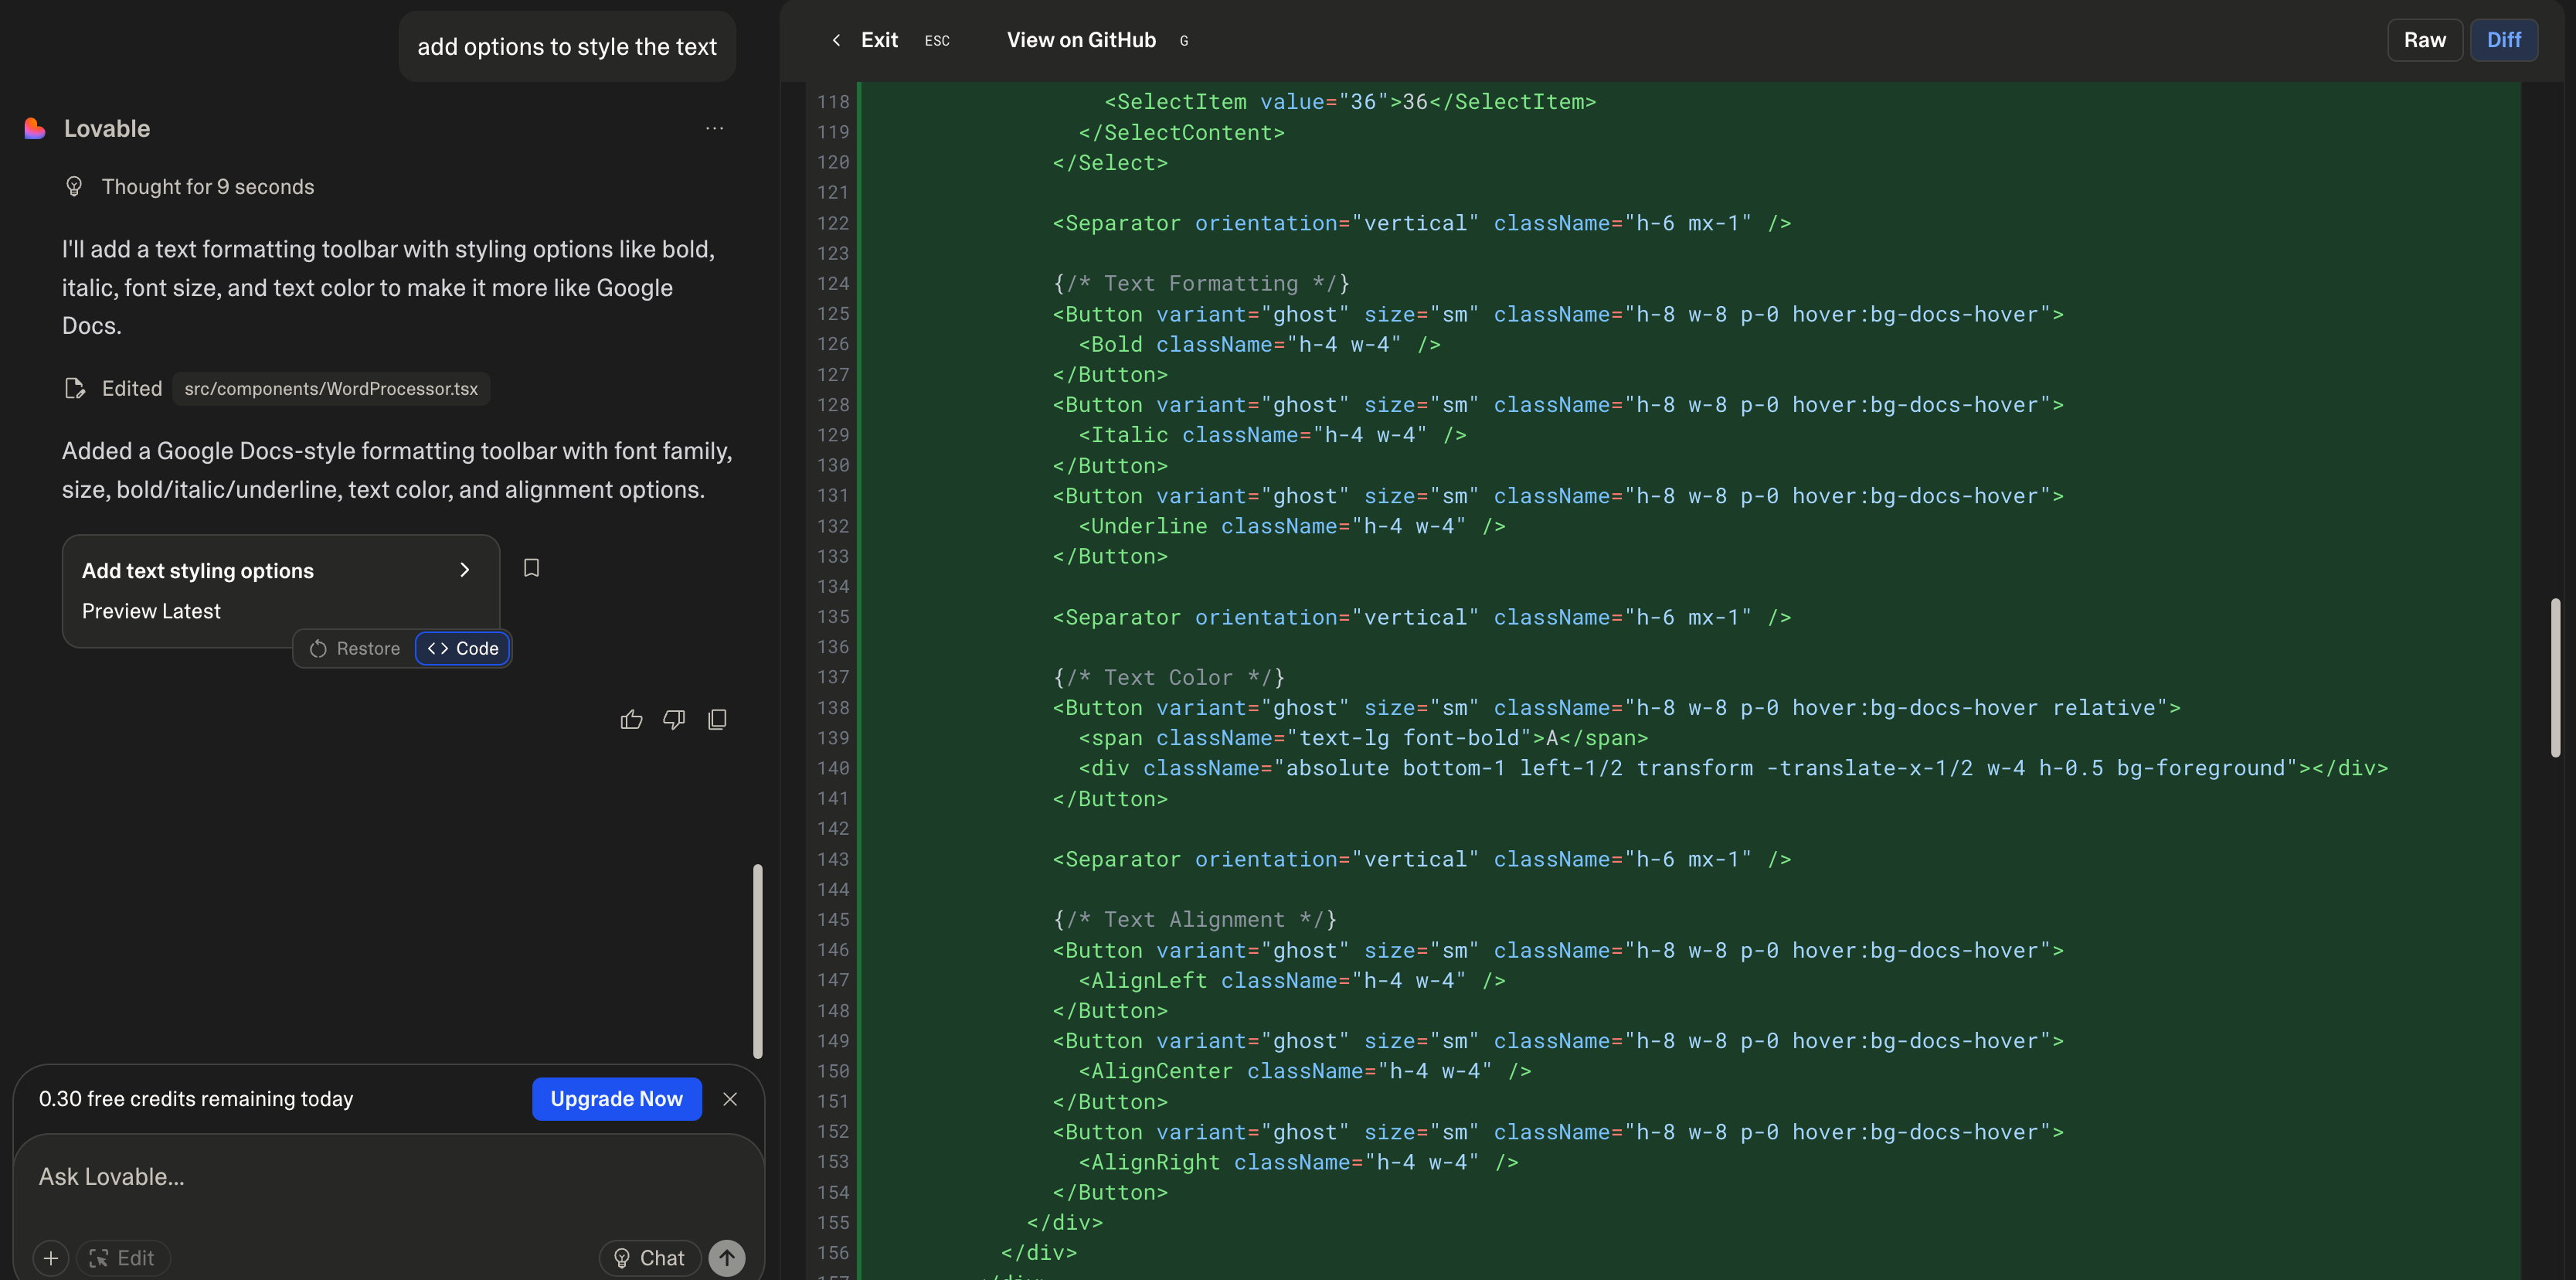
Task: Click the user message 'add options to style the text'
Action: pyautogui.click(x=567, y=46)
